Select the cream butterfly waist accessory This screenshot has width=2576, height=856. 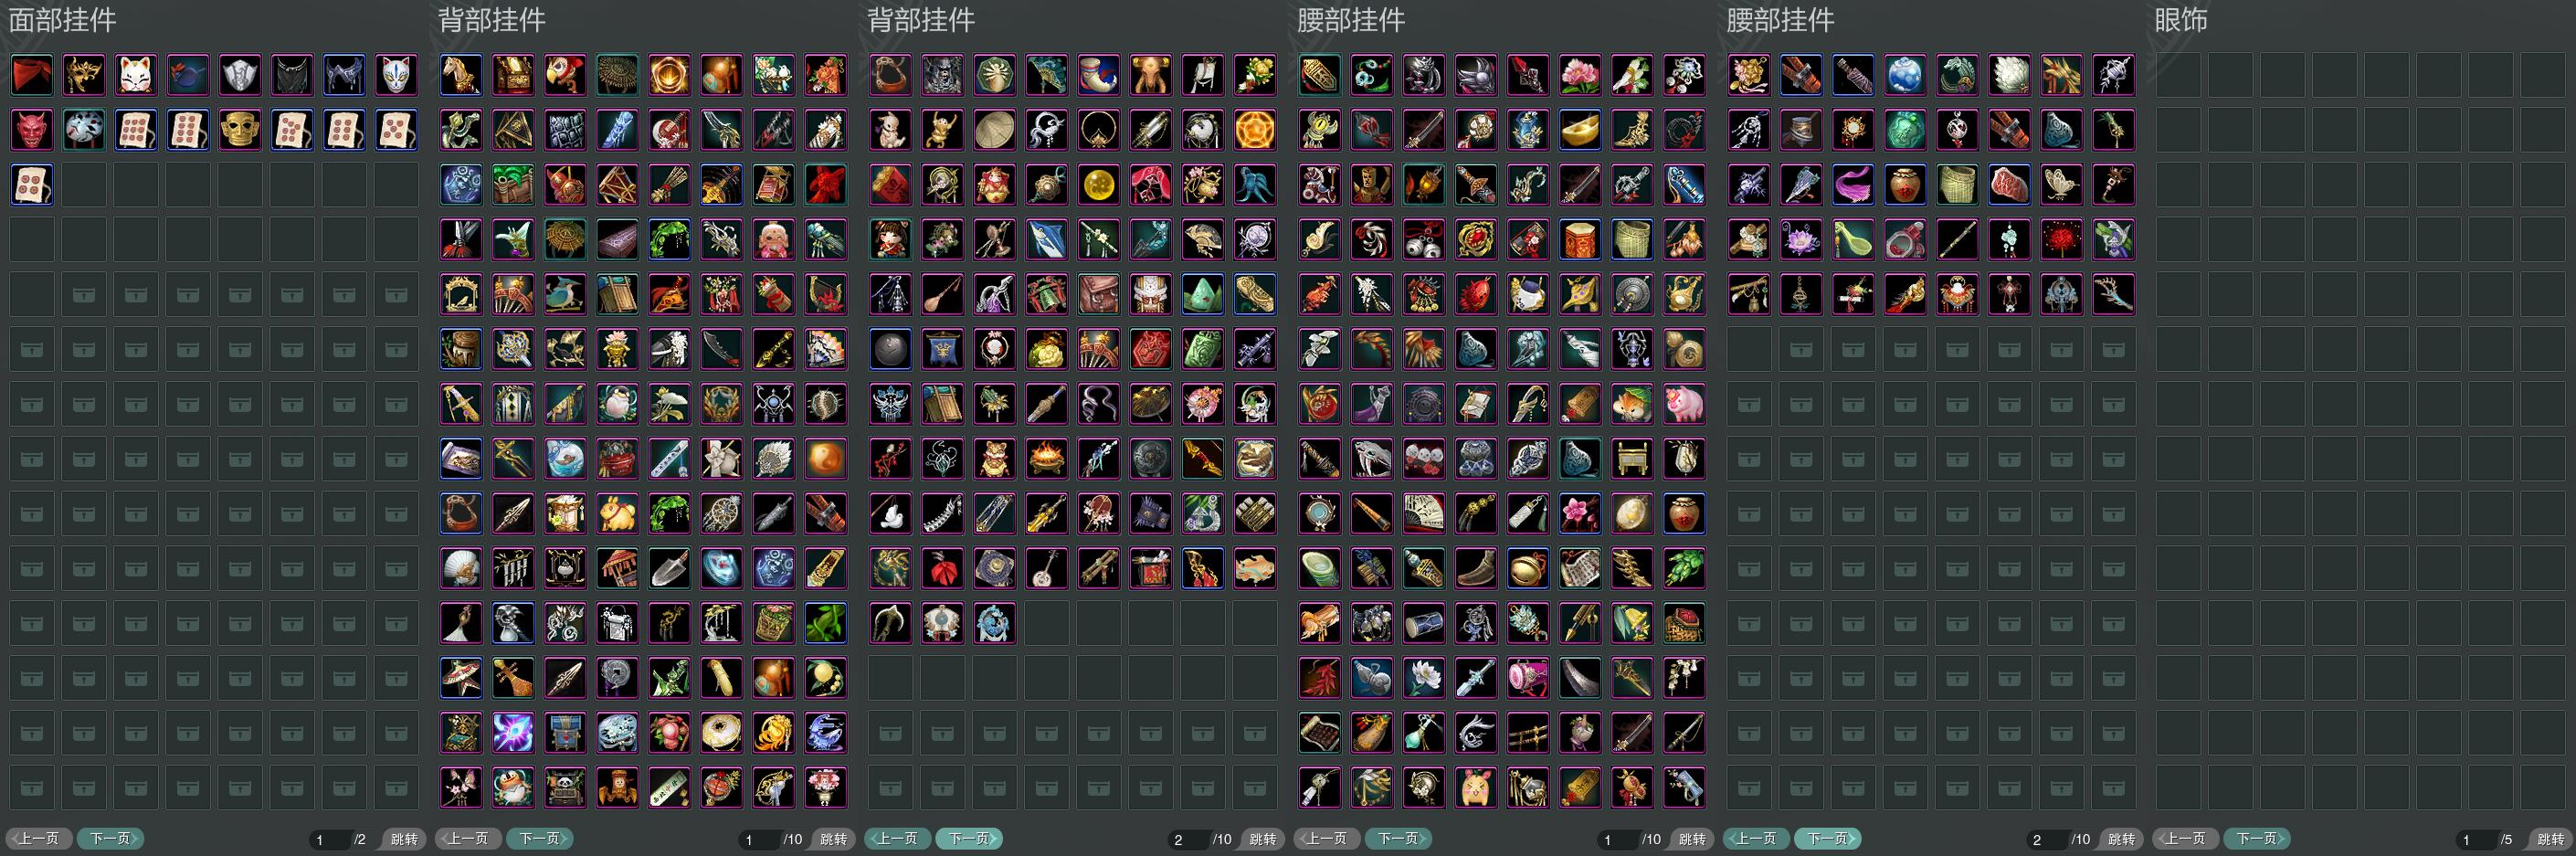click(2062, 185)
